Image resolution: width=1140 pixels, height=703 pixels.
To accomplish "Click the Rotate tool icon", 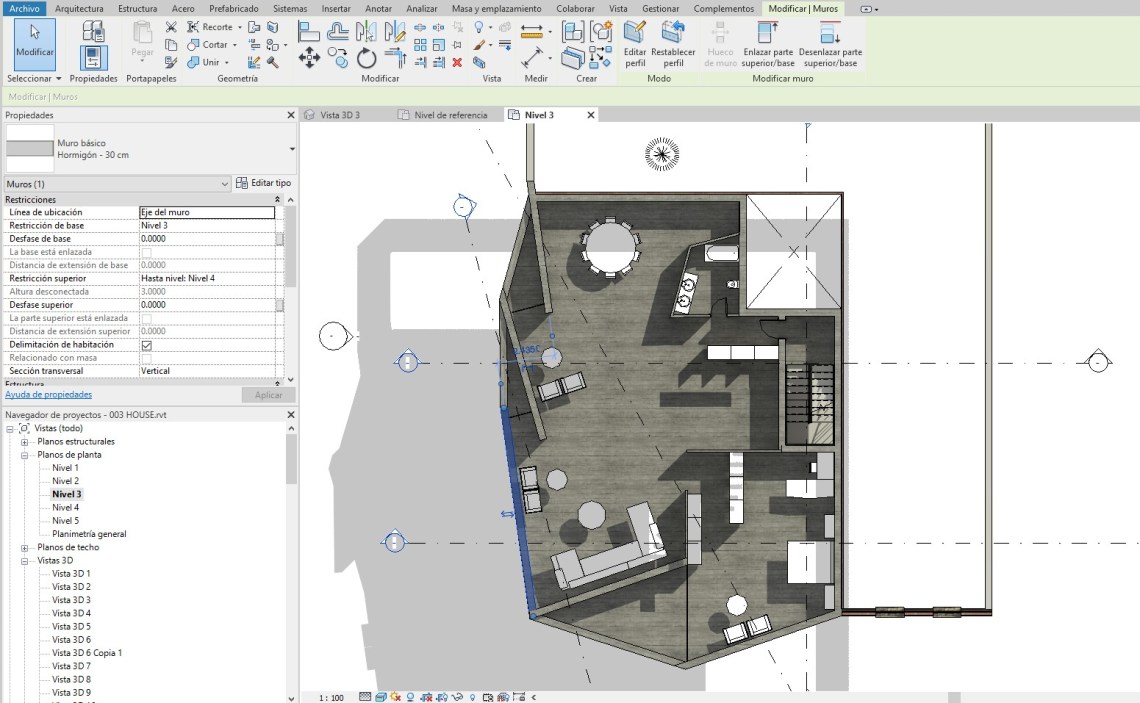I will [367, 59].
